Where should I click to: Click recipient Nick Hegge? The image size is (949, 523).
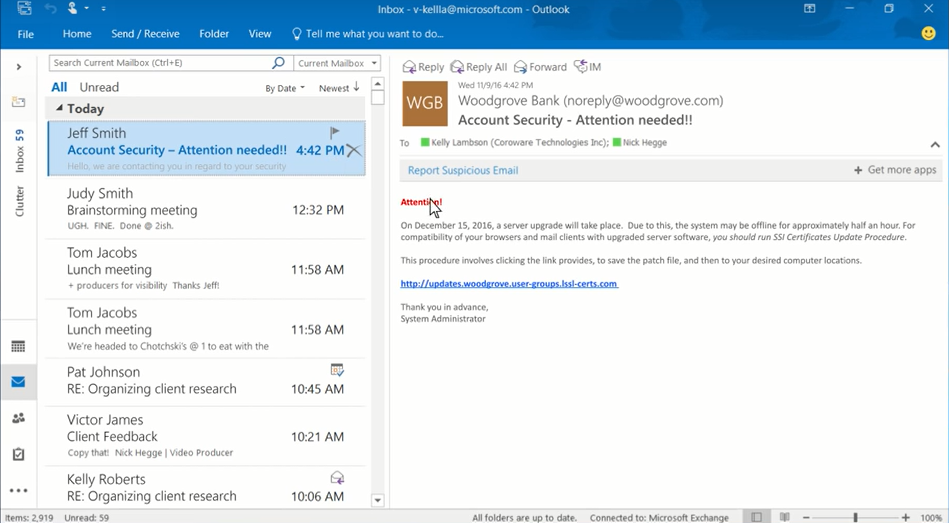point(645,142)
